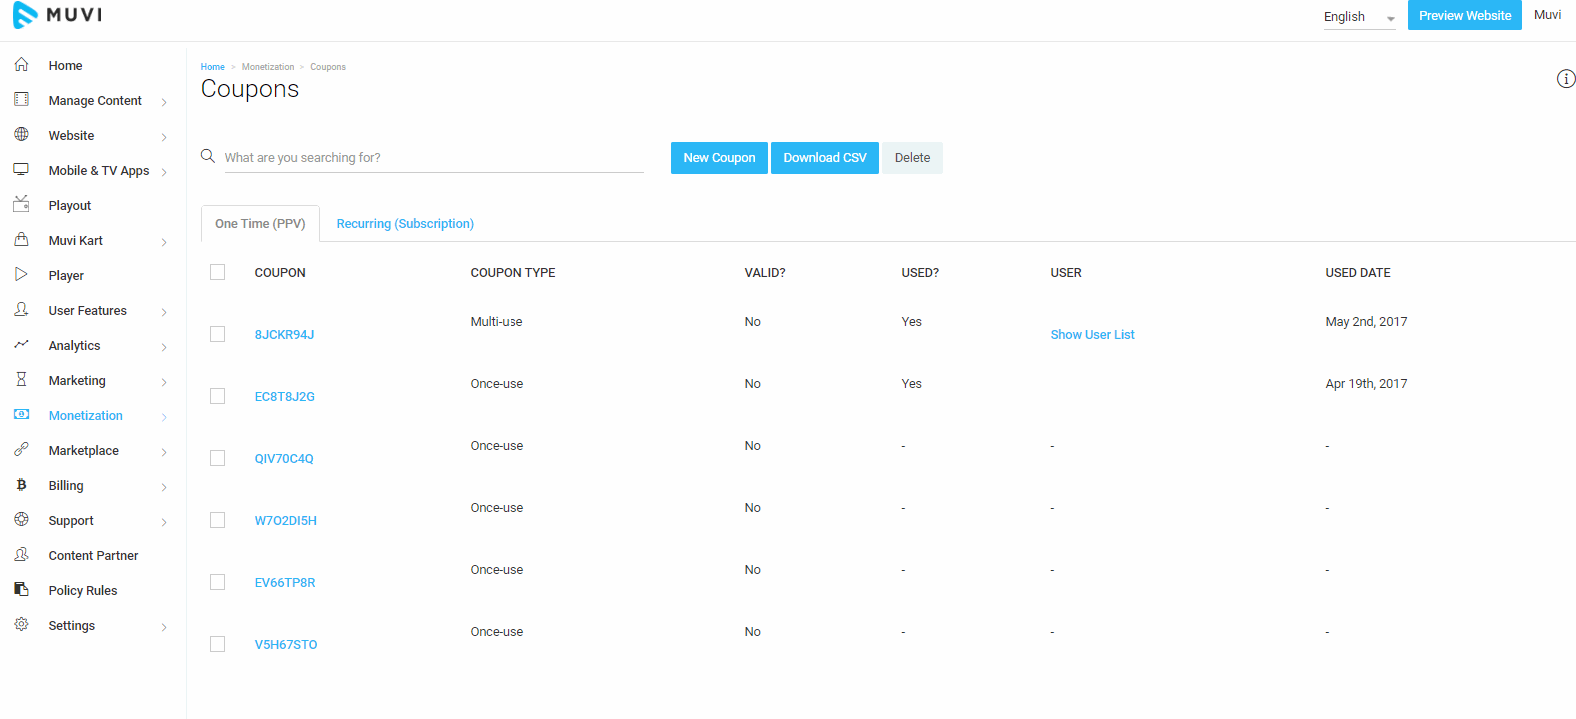The height and width of the screenshot is (719, 1576).
Task: Click the COUPON TYPE column header
Action: tap(513, 273)
